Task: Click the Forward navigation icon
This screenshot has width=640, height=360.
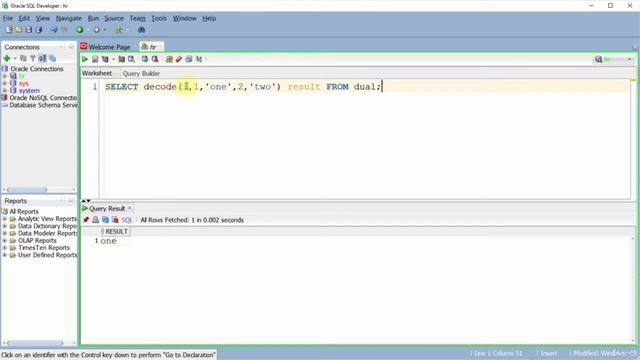Action: [97, 30]
